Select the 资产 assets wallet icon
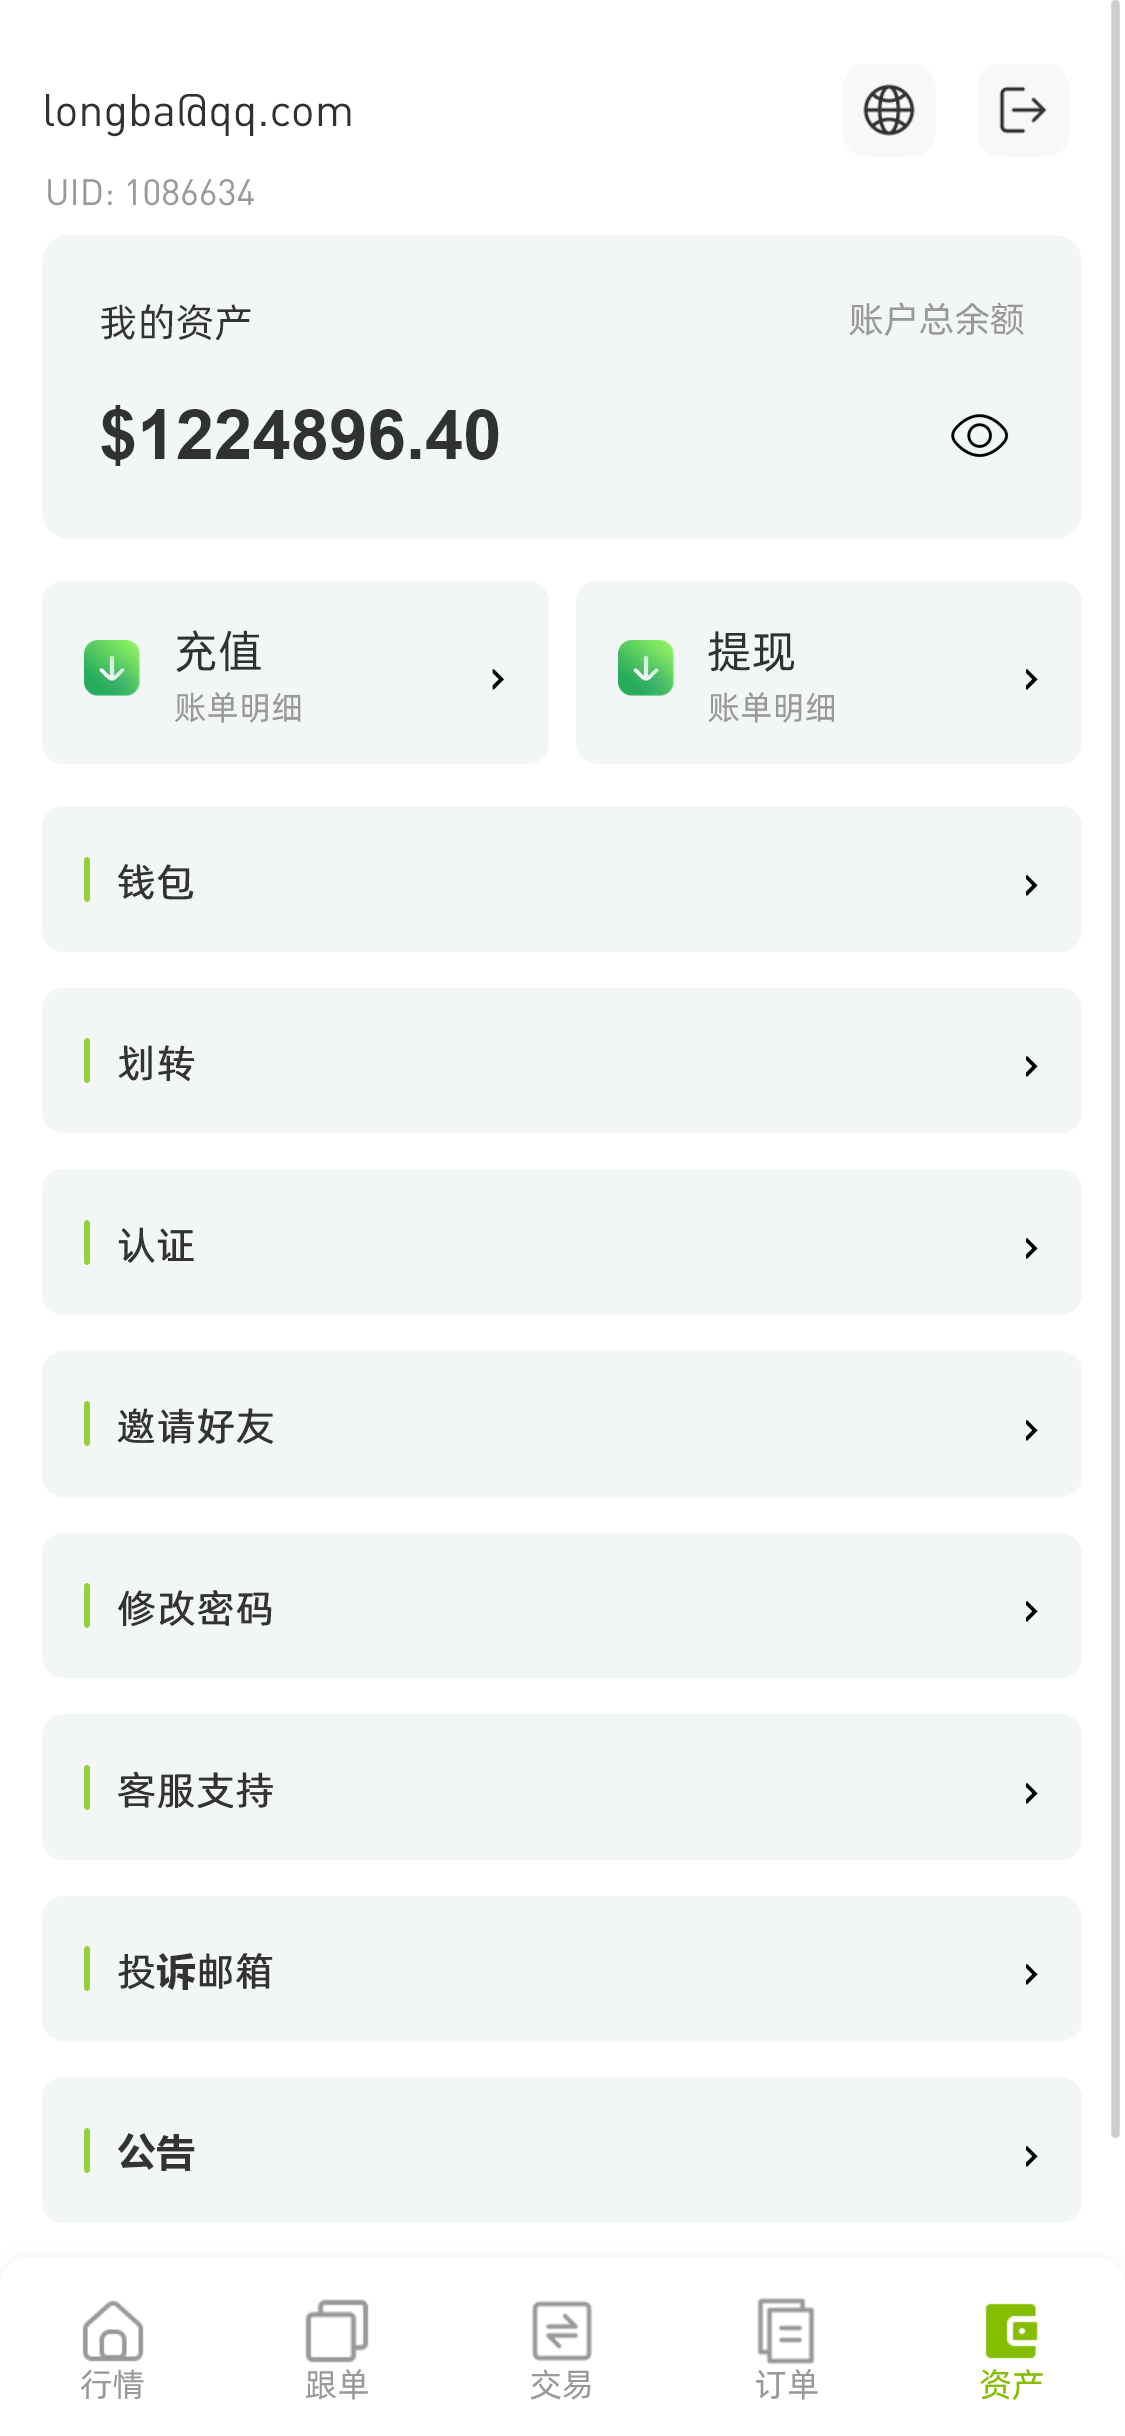1125x2436 pixels. (x=1011, y=2332)
